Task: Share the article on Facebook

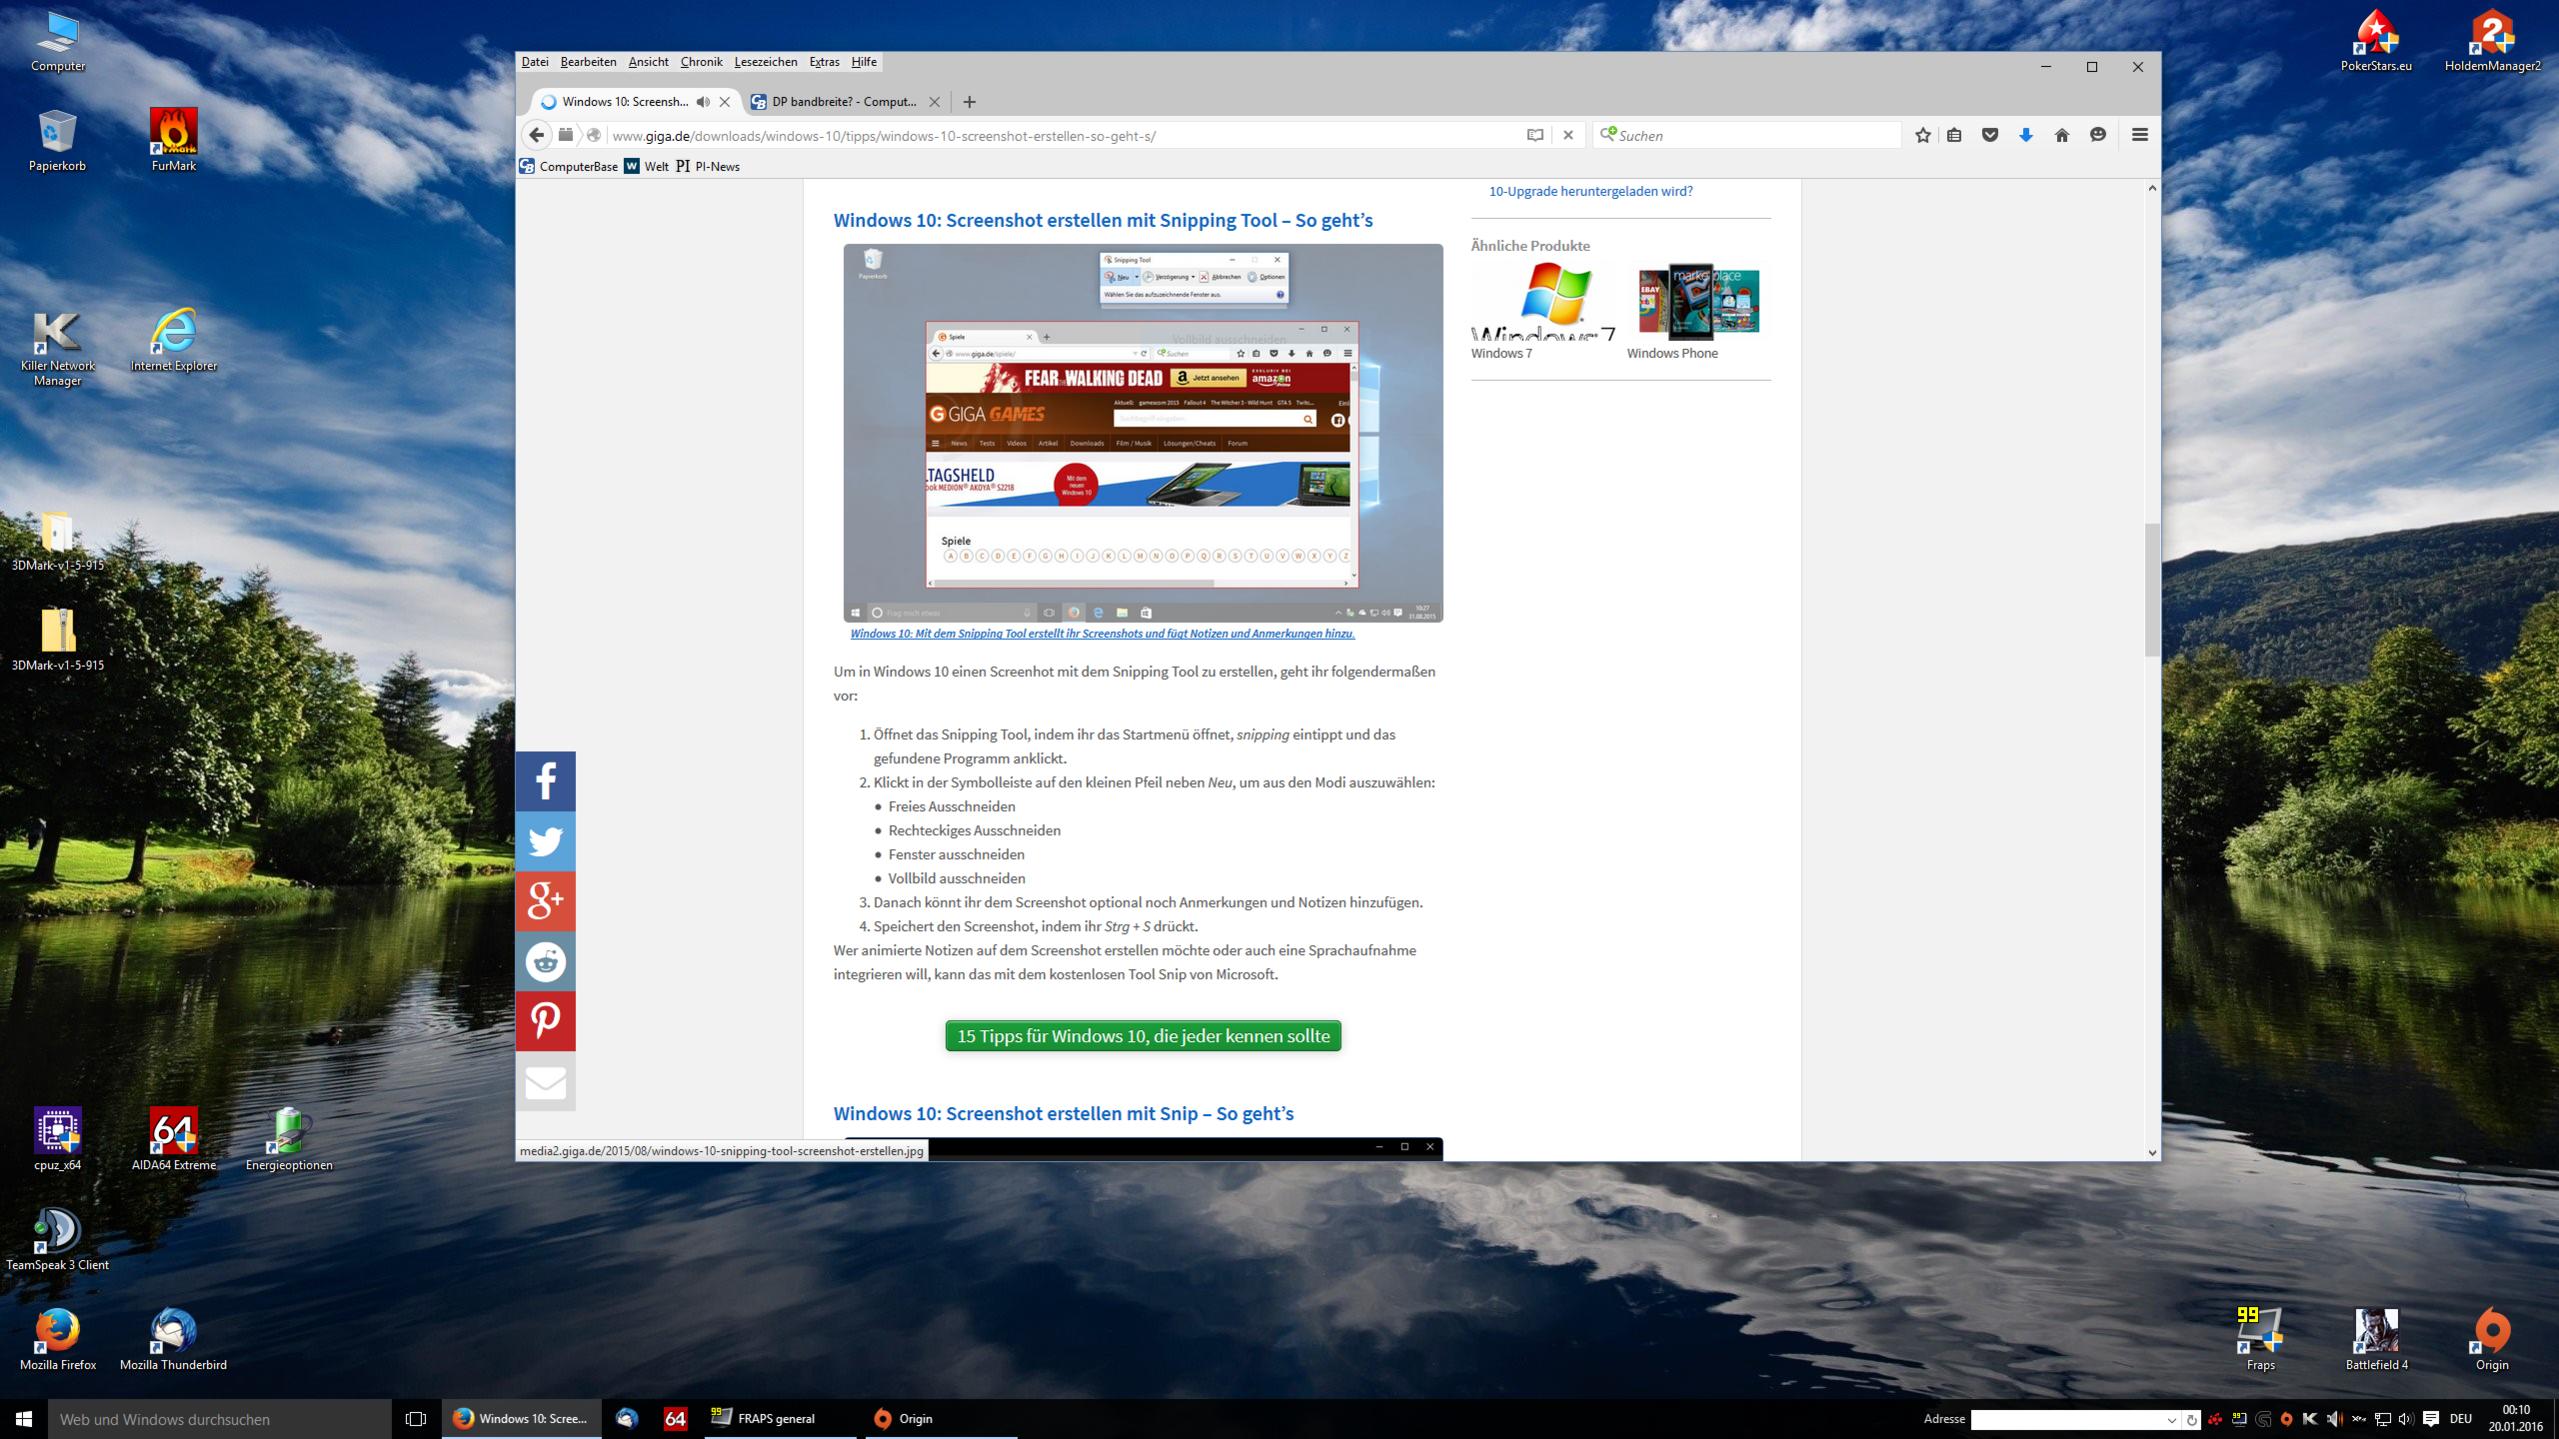Action: (x=545, y=781)
